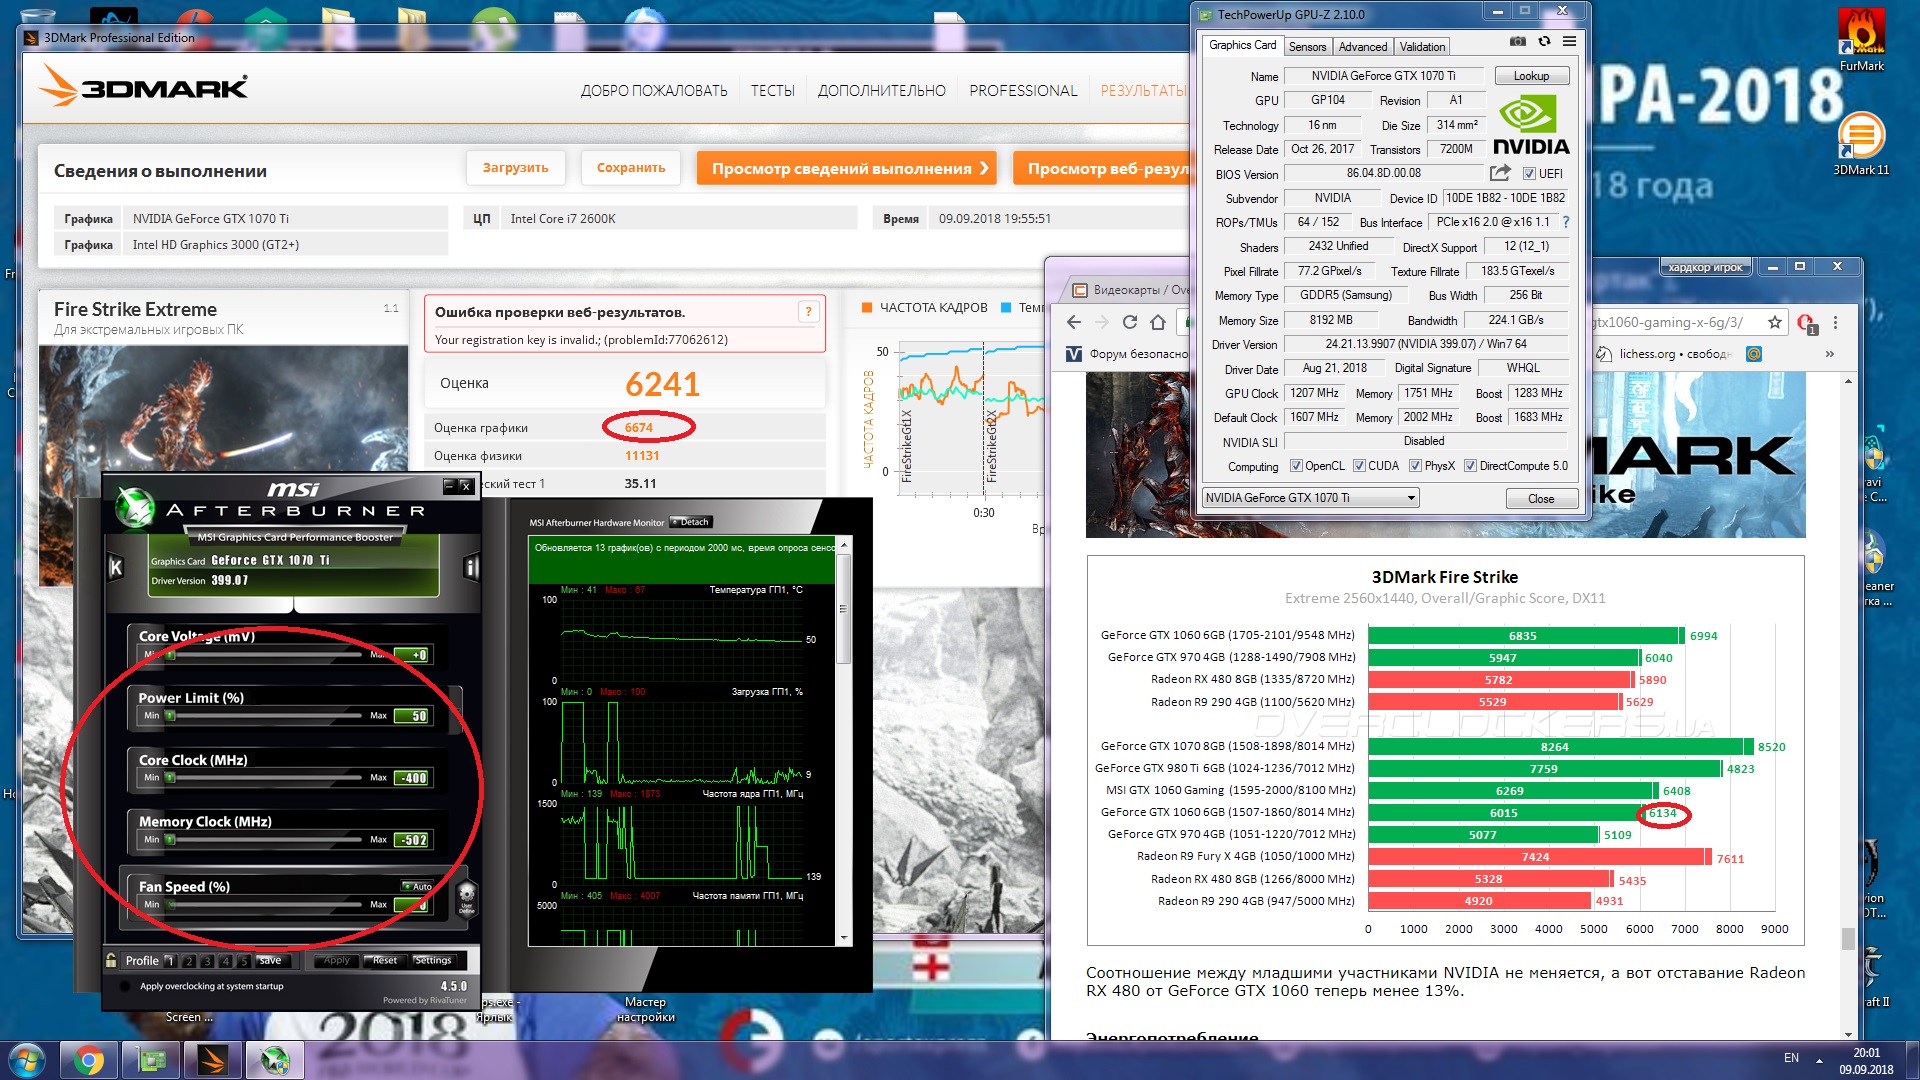Toggle the PhysX checkbox

(1415, 466)
